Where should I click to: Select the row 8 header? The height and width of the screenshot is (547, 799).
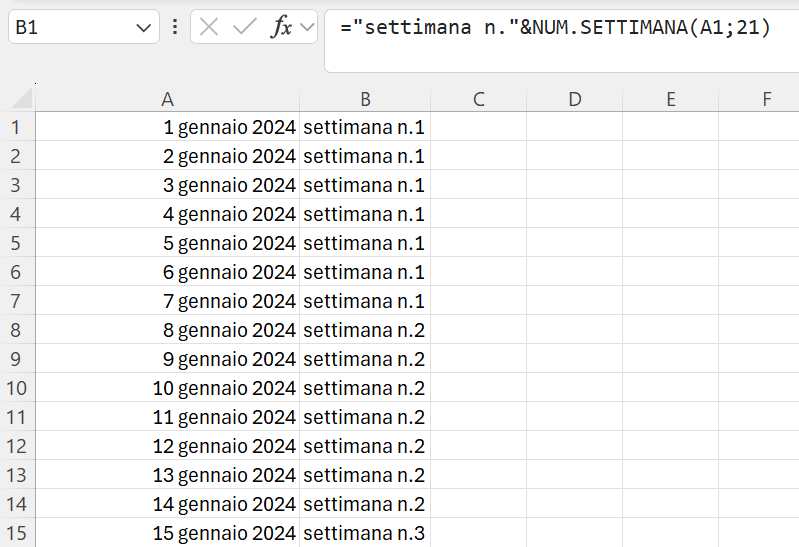16,330
